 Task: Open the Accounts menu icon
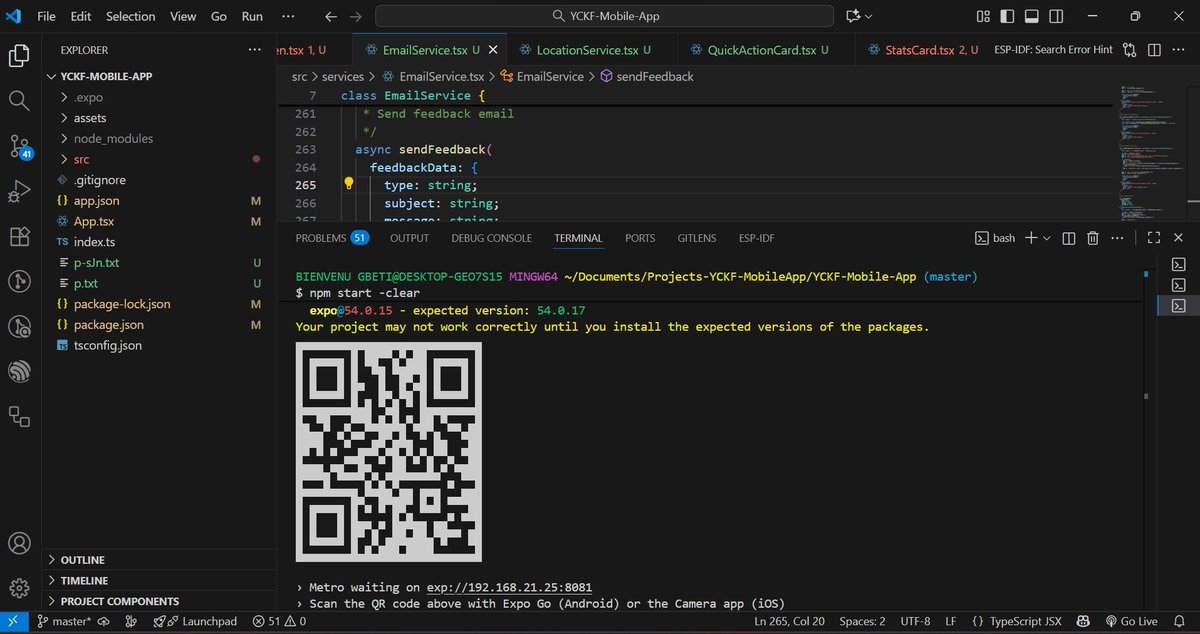18,544
